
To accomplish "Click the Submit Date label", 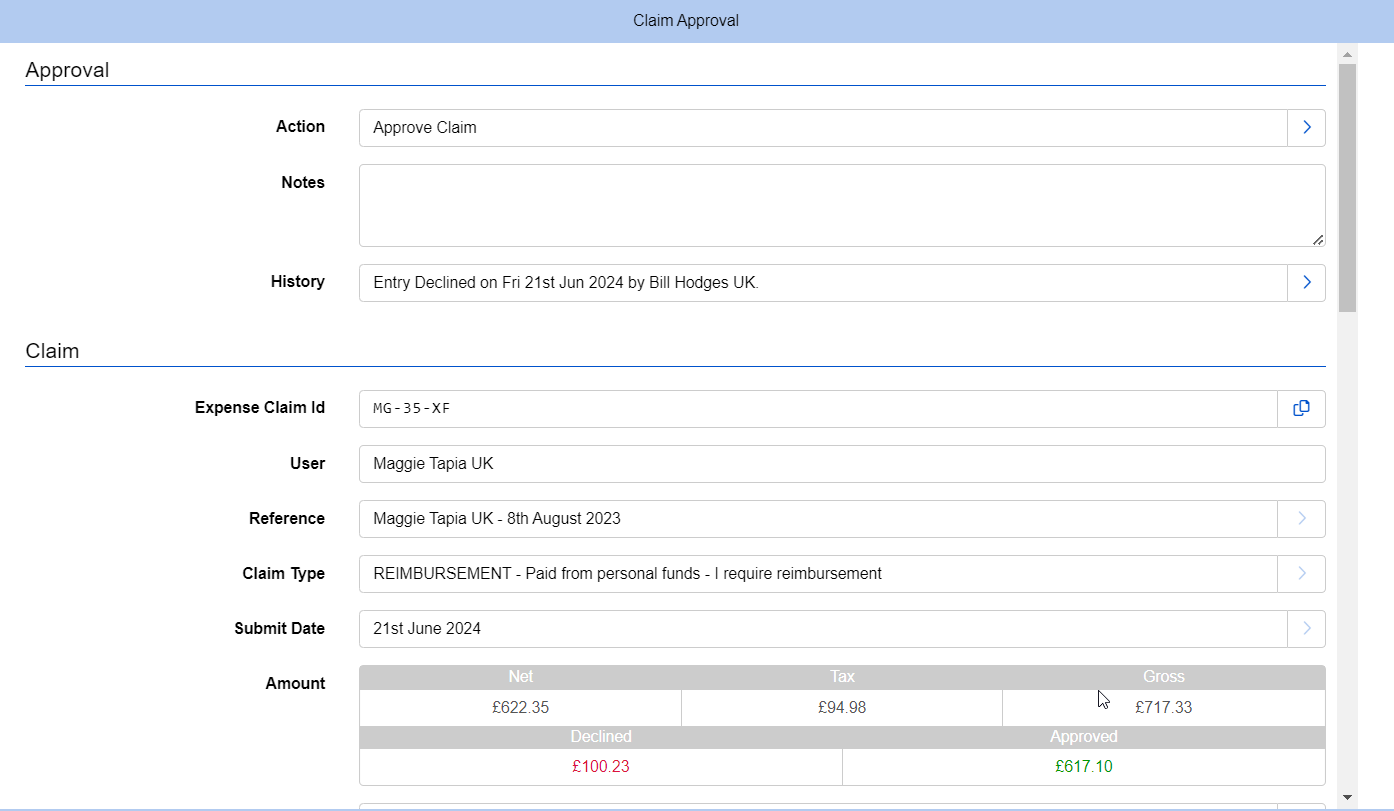I will [x=280, y=629].
